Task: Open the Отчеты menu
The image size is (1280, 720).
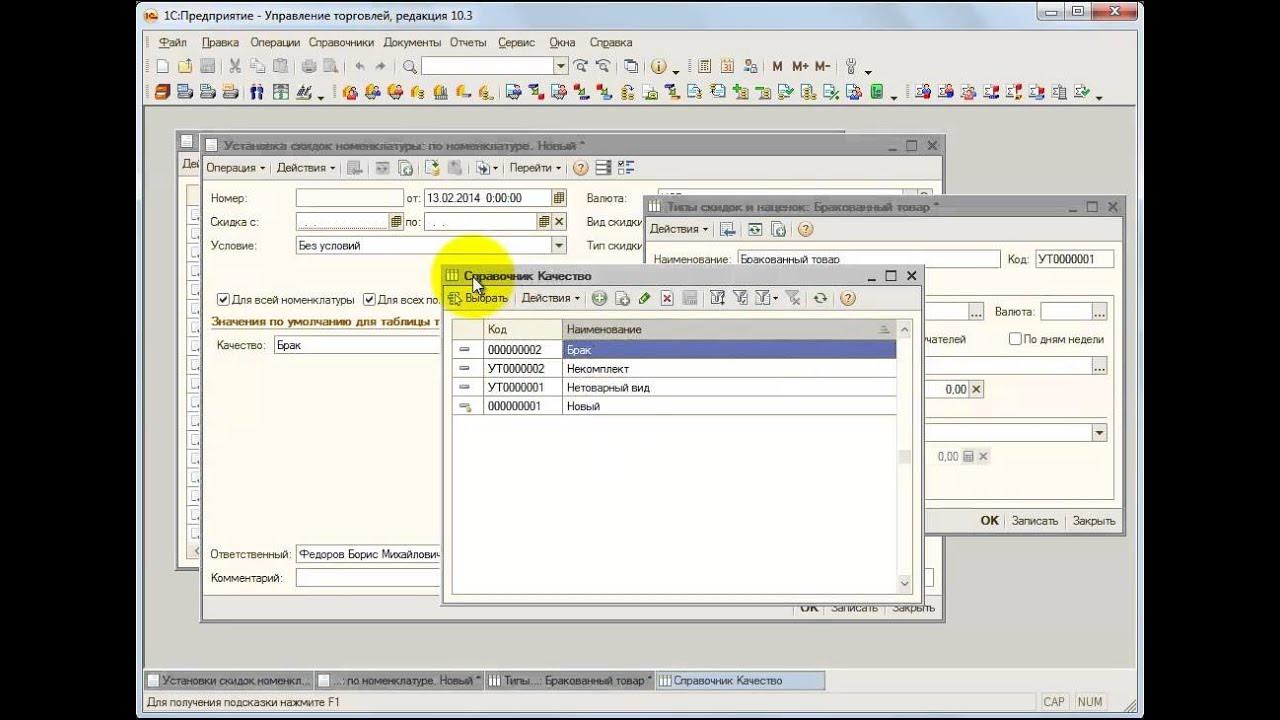Action: [x=468, y=43]
